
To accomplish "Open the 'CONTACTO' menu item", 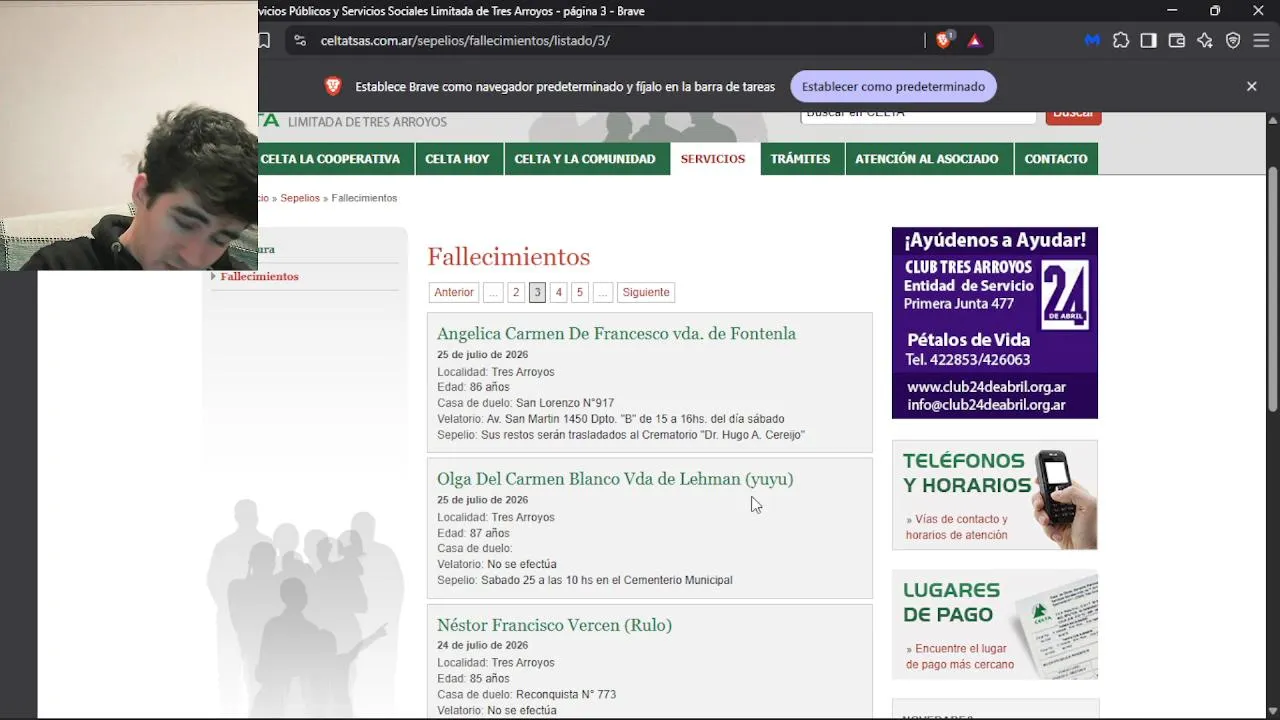I will 1056,159.
